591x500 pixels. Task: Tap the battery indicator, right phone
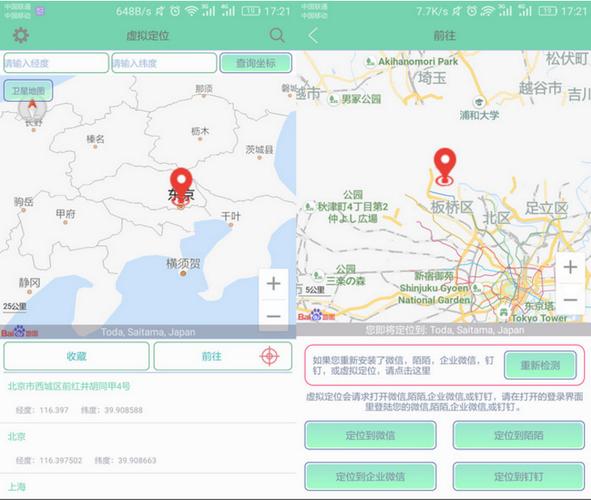pos(548,11)
